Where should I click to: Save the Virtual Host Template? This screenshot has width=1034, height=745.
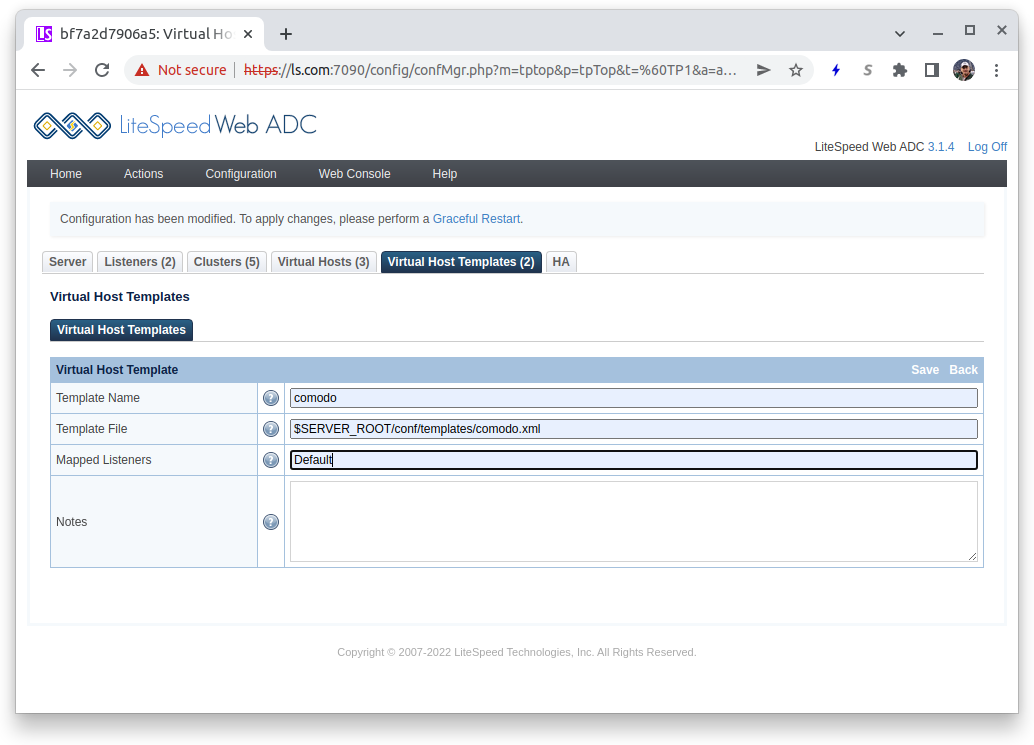click(x=925, y=370)
